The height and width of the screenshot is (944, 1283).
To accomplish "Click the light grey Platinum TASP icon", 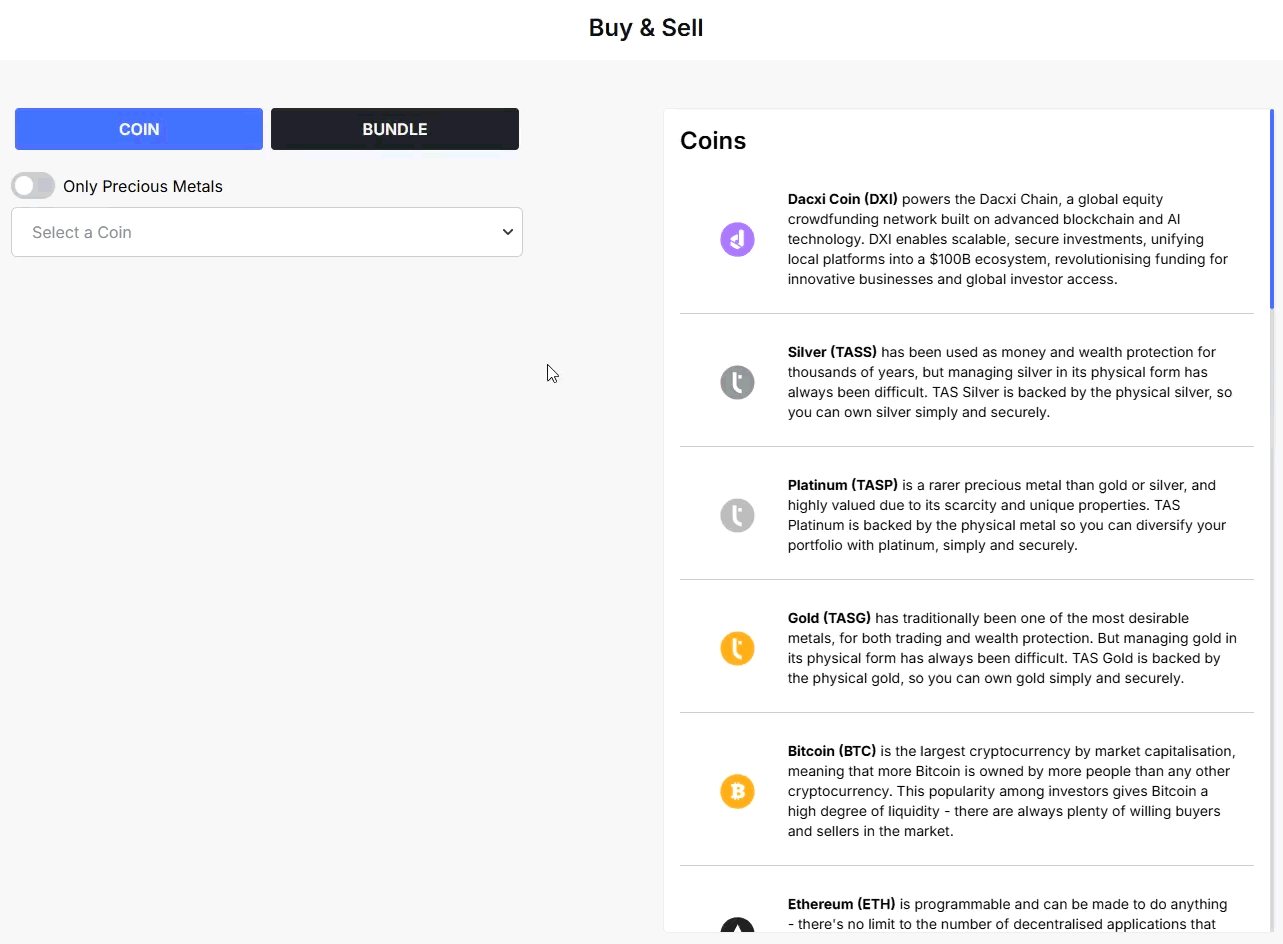I will pos(737,515).
